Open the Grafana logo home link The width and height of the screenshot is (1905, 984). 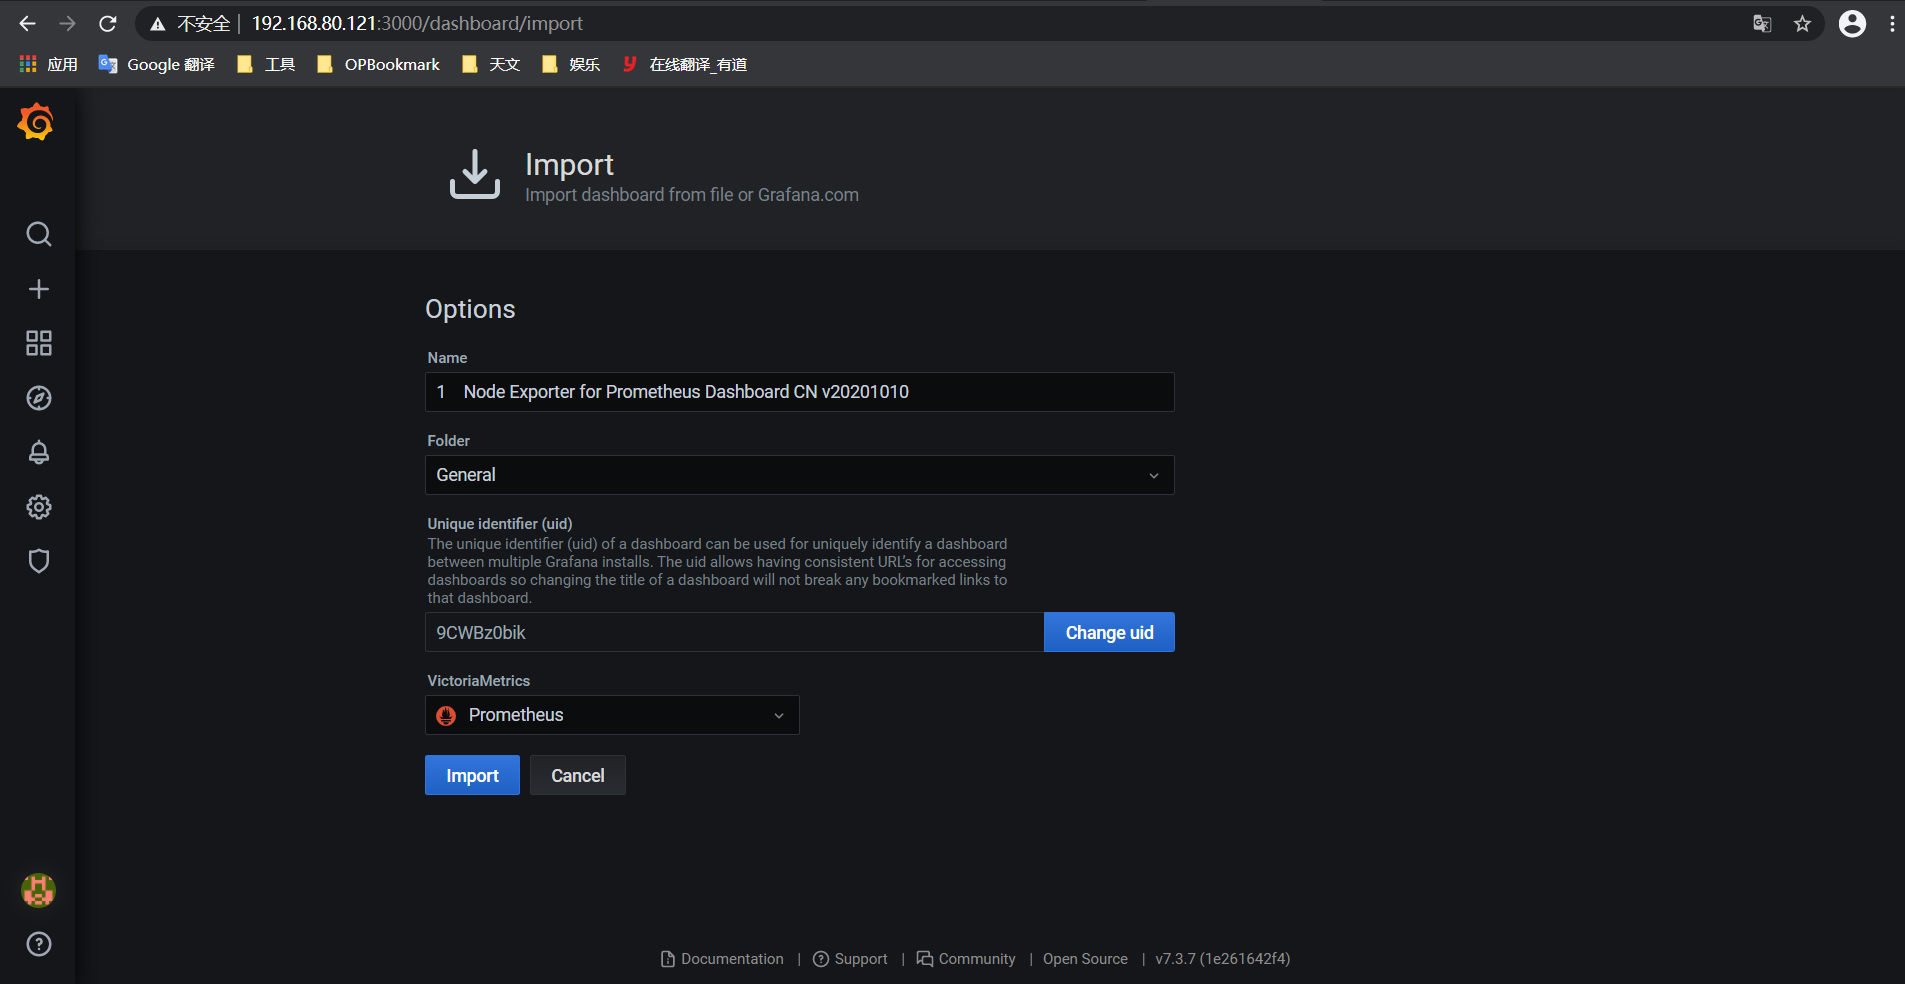pos(36,122)
